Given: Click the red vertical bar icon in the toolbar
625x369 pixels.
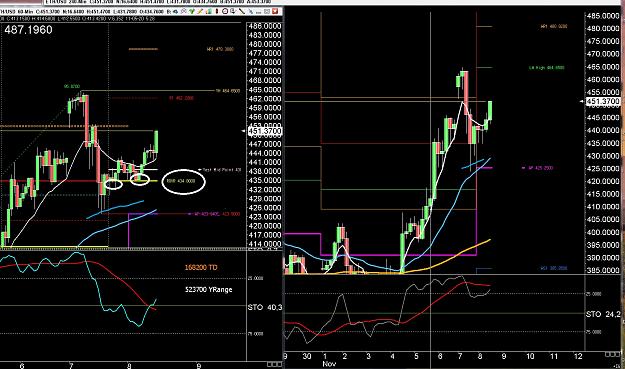Looking at the screenshot, I should pos(217,11).
